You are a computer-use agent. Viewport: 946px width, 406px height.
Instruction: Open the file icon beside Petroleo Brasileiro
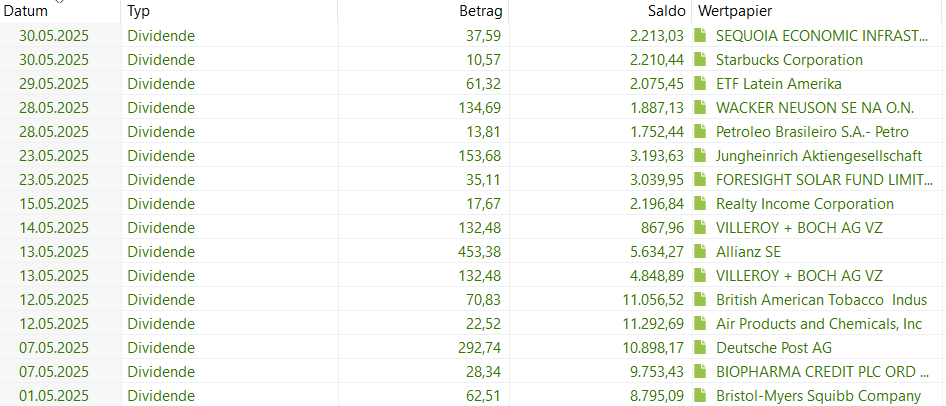701,132
